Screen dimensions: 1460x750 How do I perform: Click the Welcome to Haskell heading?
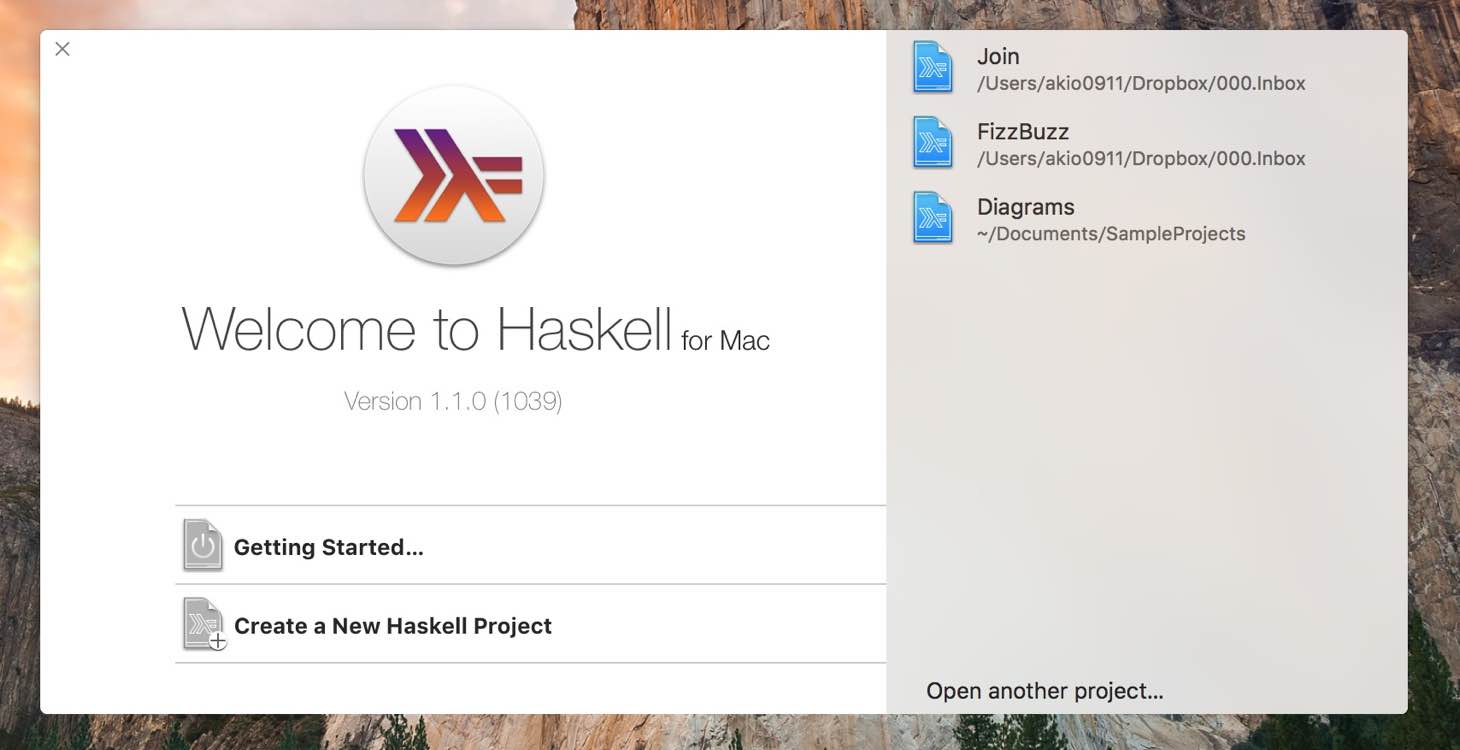(476, 328)
